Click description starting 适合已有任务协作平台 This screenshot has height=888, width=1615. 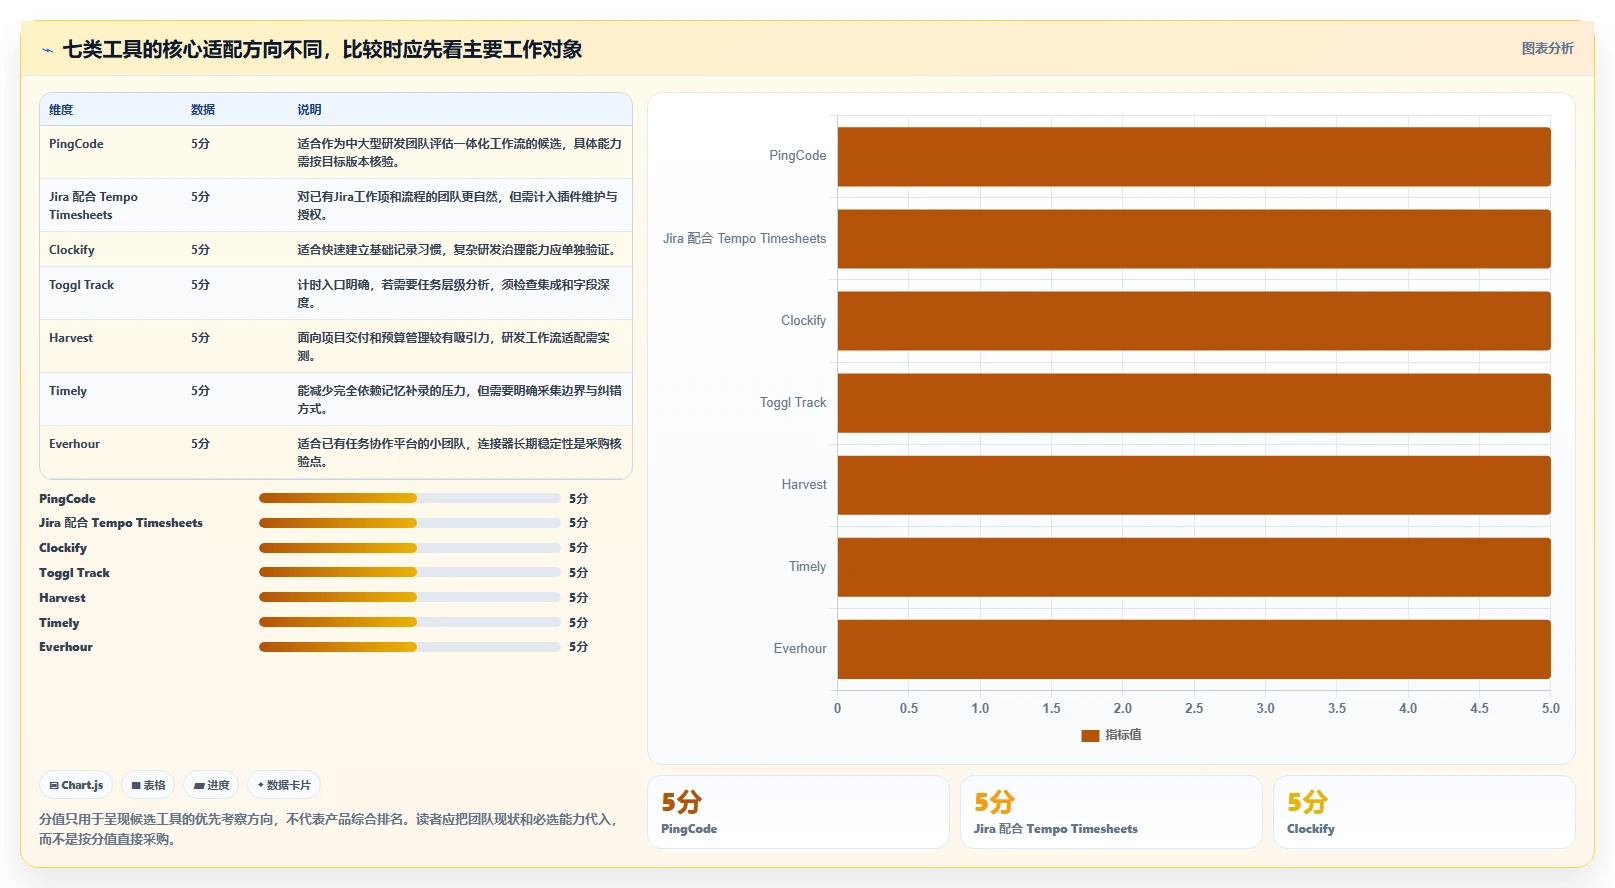point(459,453)
